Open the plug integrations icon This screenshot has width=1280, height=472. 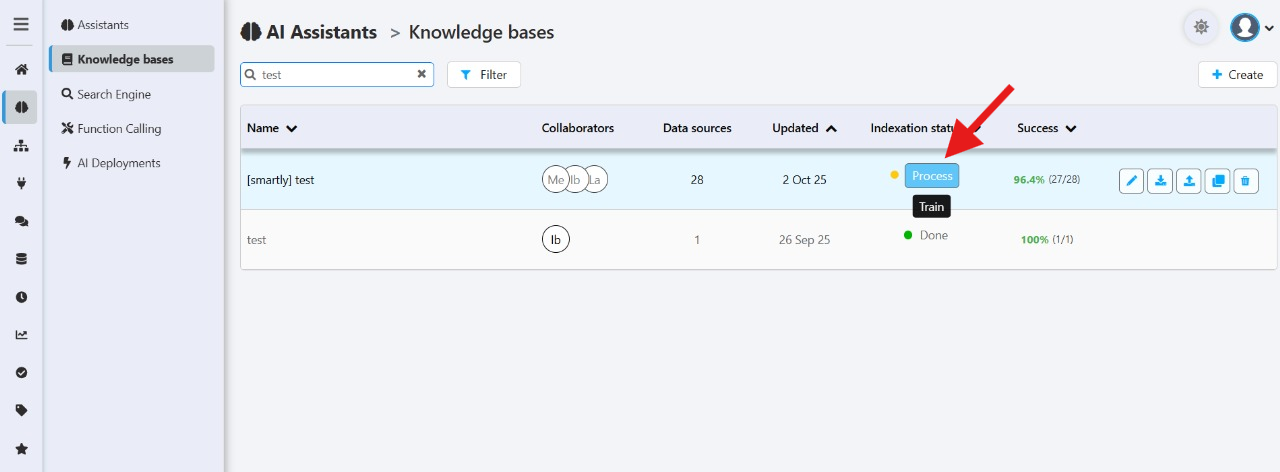pyautogui.click(x=21, y=183)
